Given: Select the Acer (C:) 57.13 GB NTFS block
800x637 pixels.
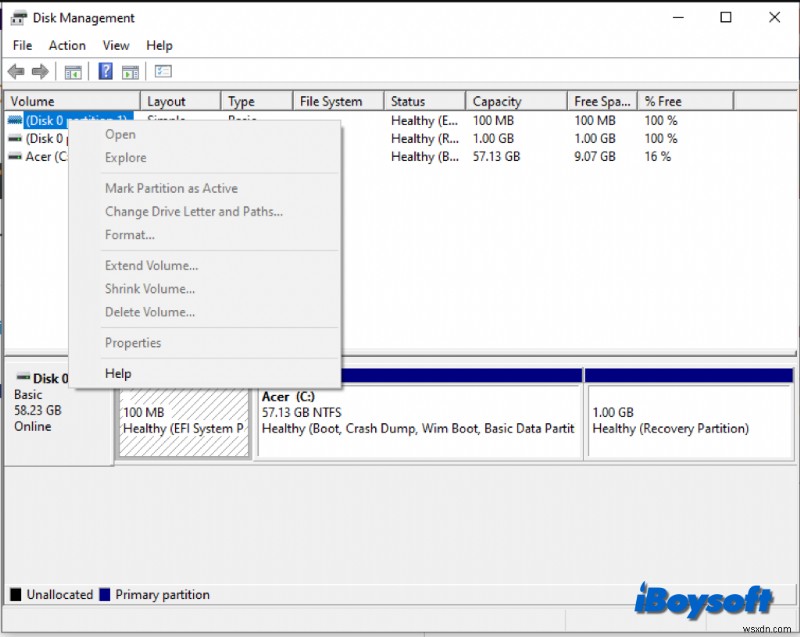Looking at the screenshot, I should [x=419, y=421].
